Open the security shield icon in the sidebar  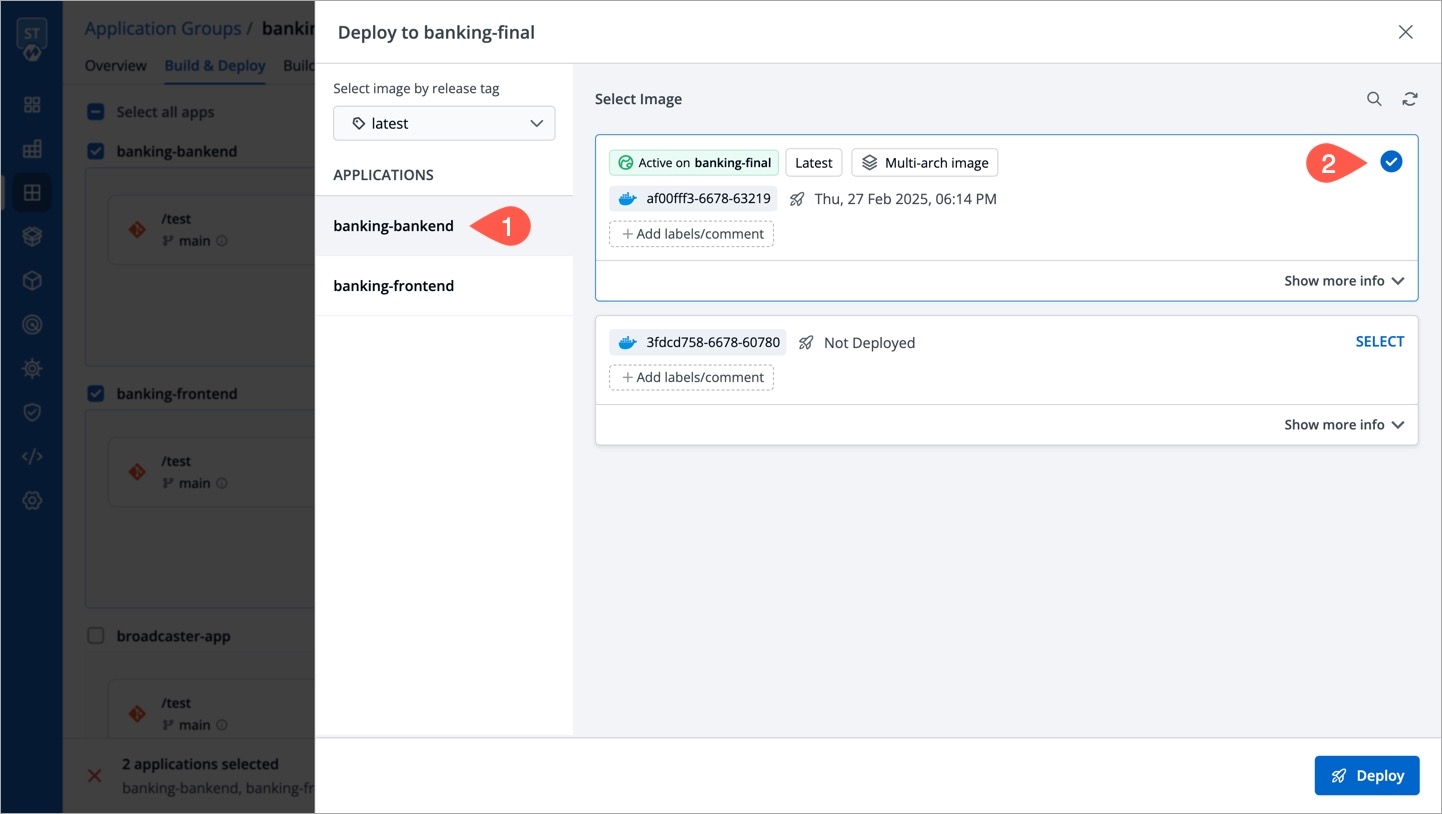tap(32, 412)
